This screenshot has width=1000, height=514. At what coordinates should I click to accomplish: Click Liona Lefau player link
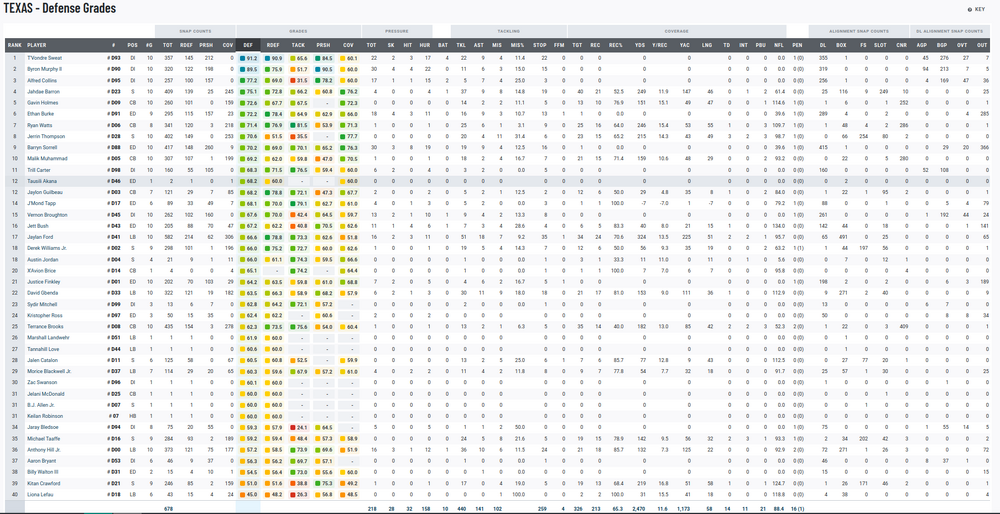point(41,494)
